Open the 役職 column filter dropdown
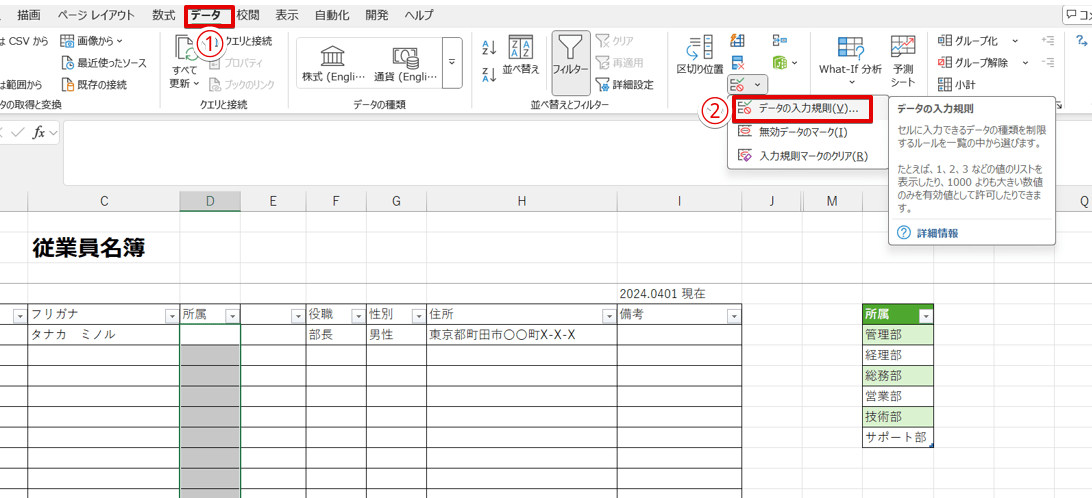1092x498 pixels. 357,316
